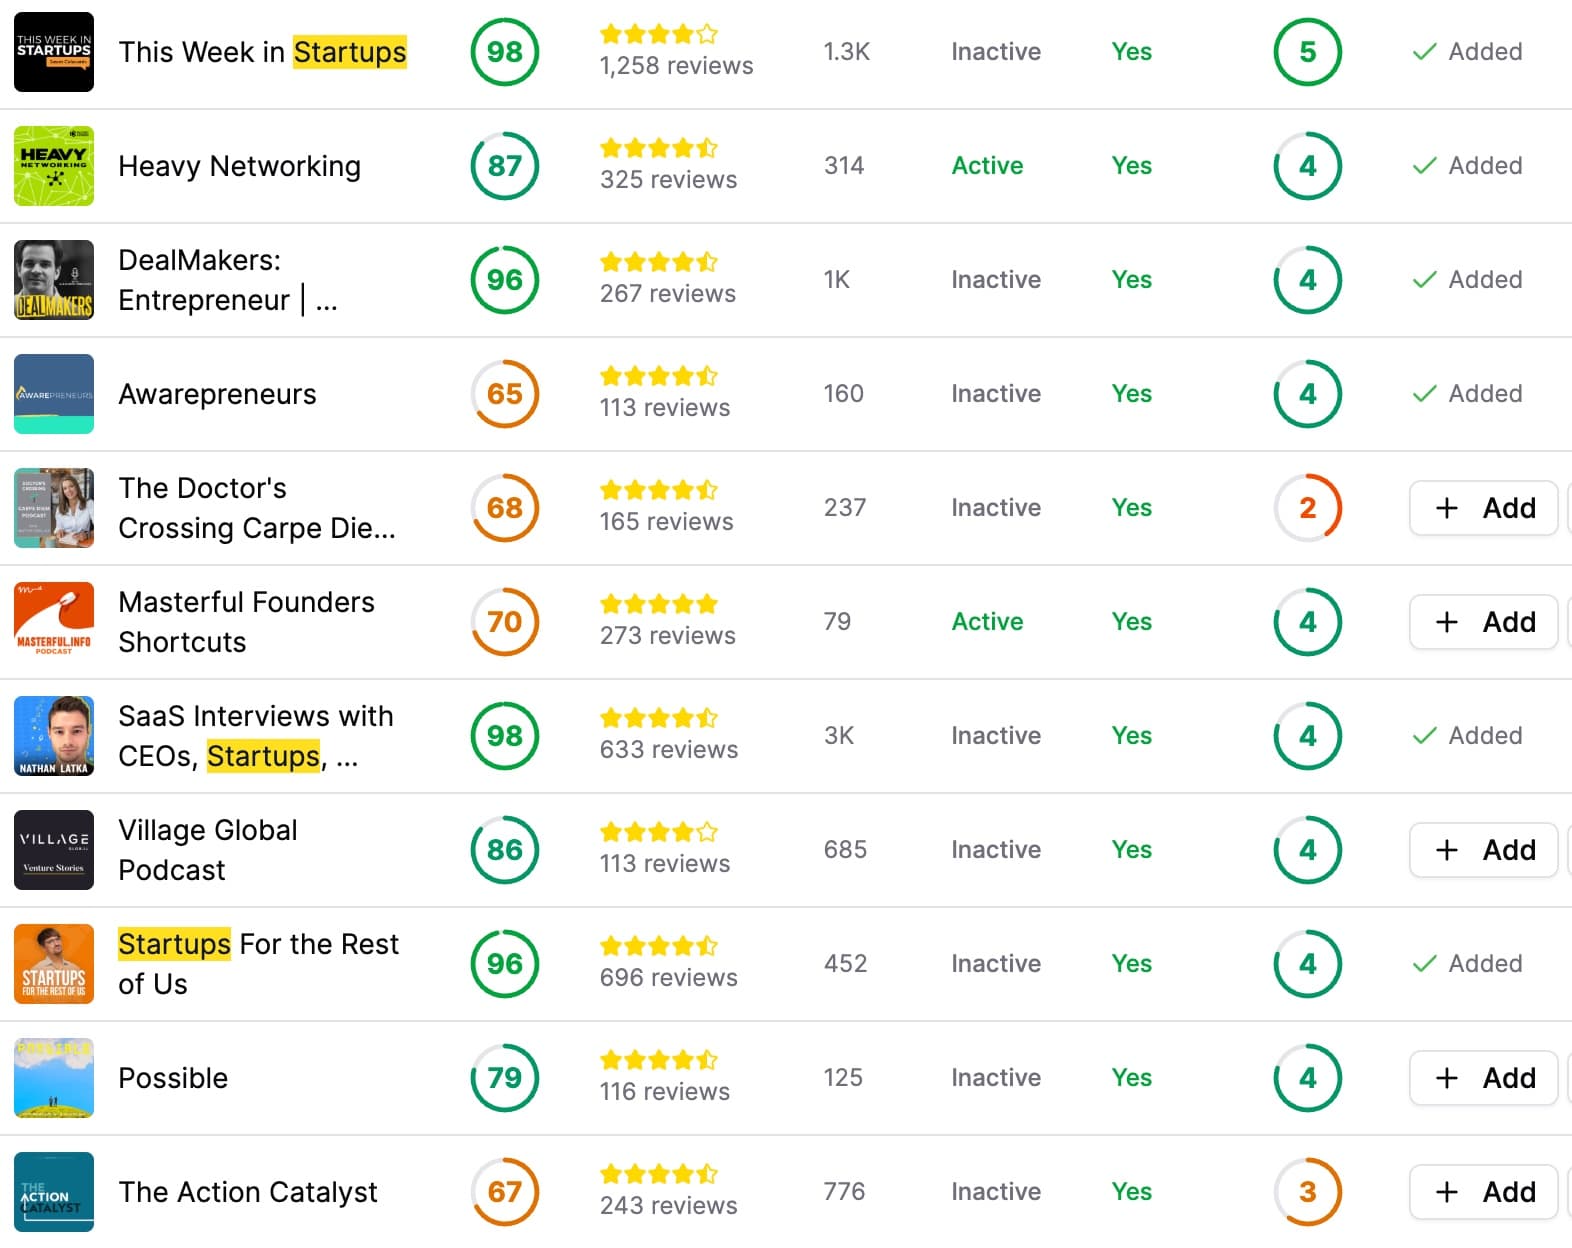1572x1248 pixels.
Task: Click score badge 70 for Masterful Founders
Action: point(505,622)
